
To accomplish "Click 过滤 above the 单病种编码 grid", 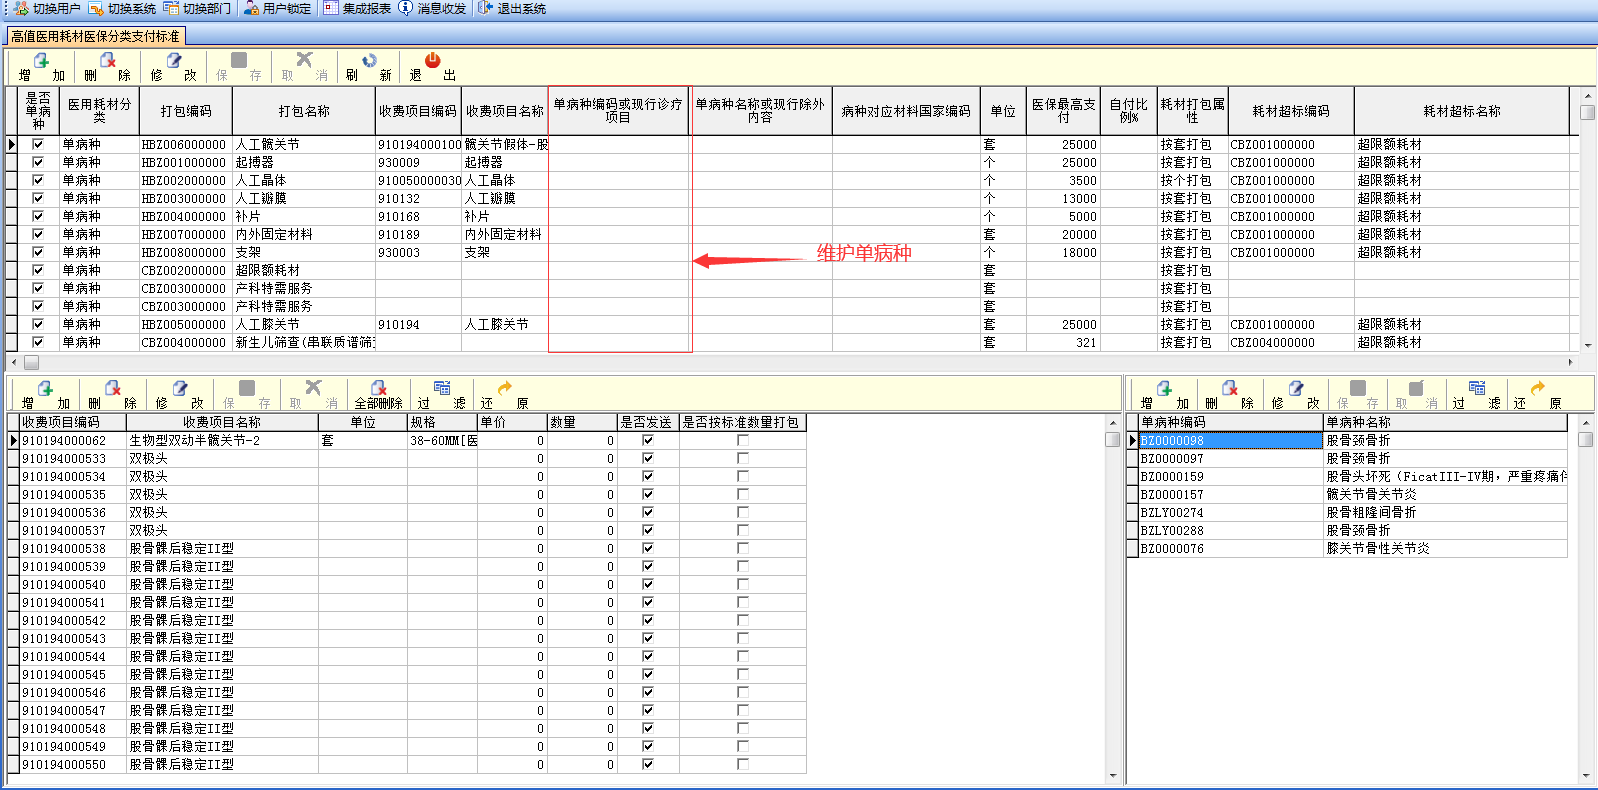I will (x=1476, y=395).
